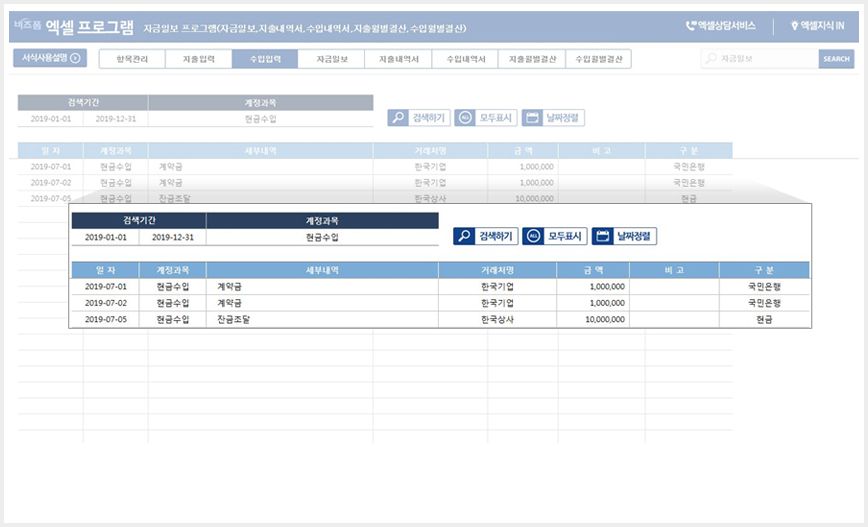This screenshot has width=868, height=527.
Task: Select the faded 2019-07-01 date in the background sheet
Action: (x=50, y=167)
